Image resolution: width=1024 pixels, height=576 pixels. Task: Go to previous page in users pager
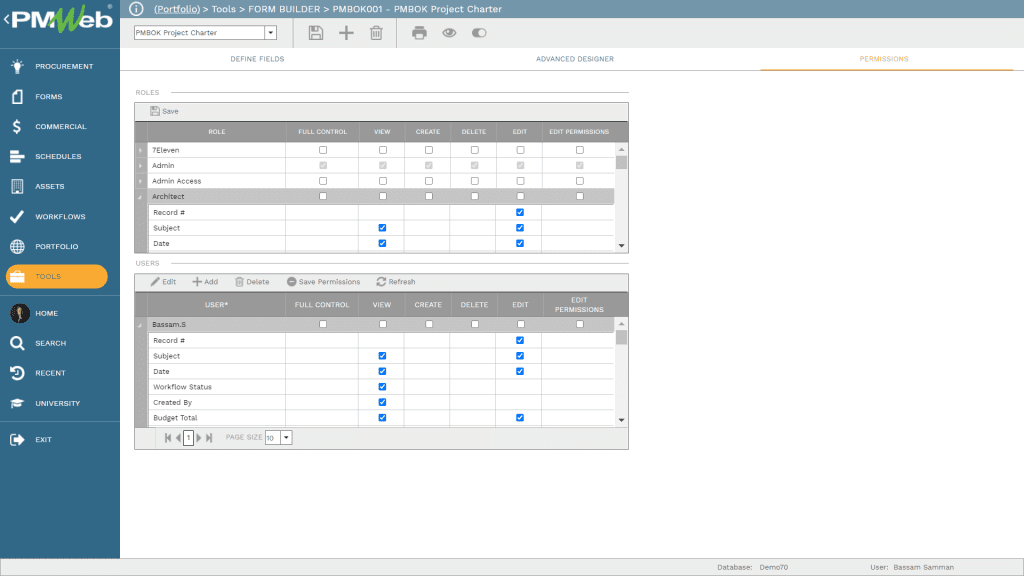(178, 438)
